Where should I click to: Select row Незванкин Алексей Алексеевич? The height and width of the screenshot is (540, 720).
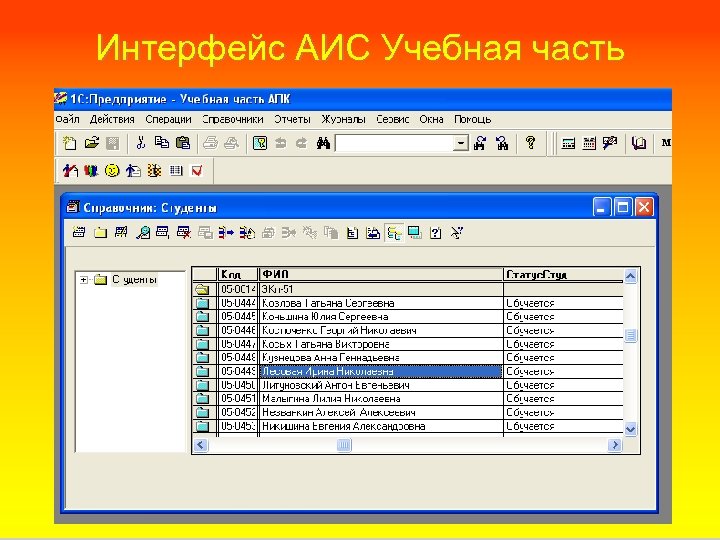[408, 412]
